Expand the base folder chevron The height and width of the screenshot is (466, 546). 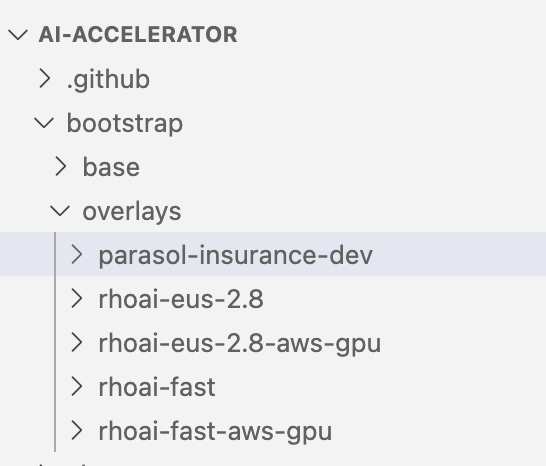(x=61, y=166)
